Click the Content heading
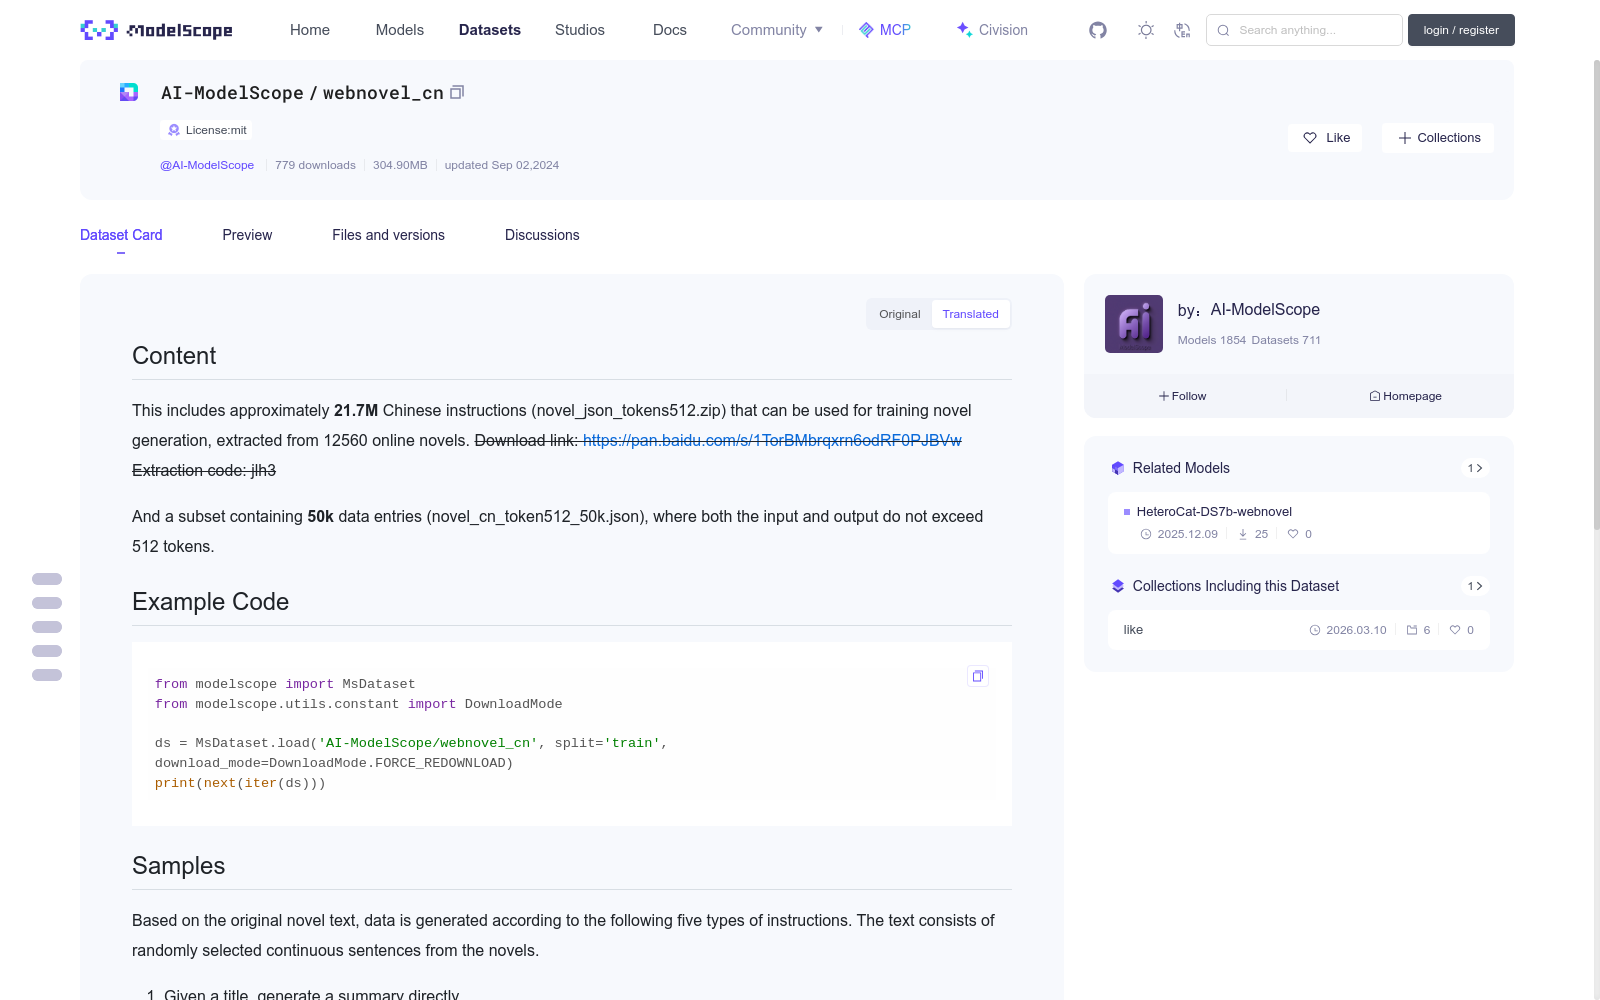This screenshot has height=1000, width=1600. (174, 356)
